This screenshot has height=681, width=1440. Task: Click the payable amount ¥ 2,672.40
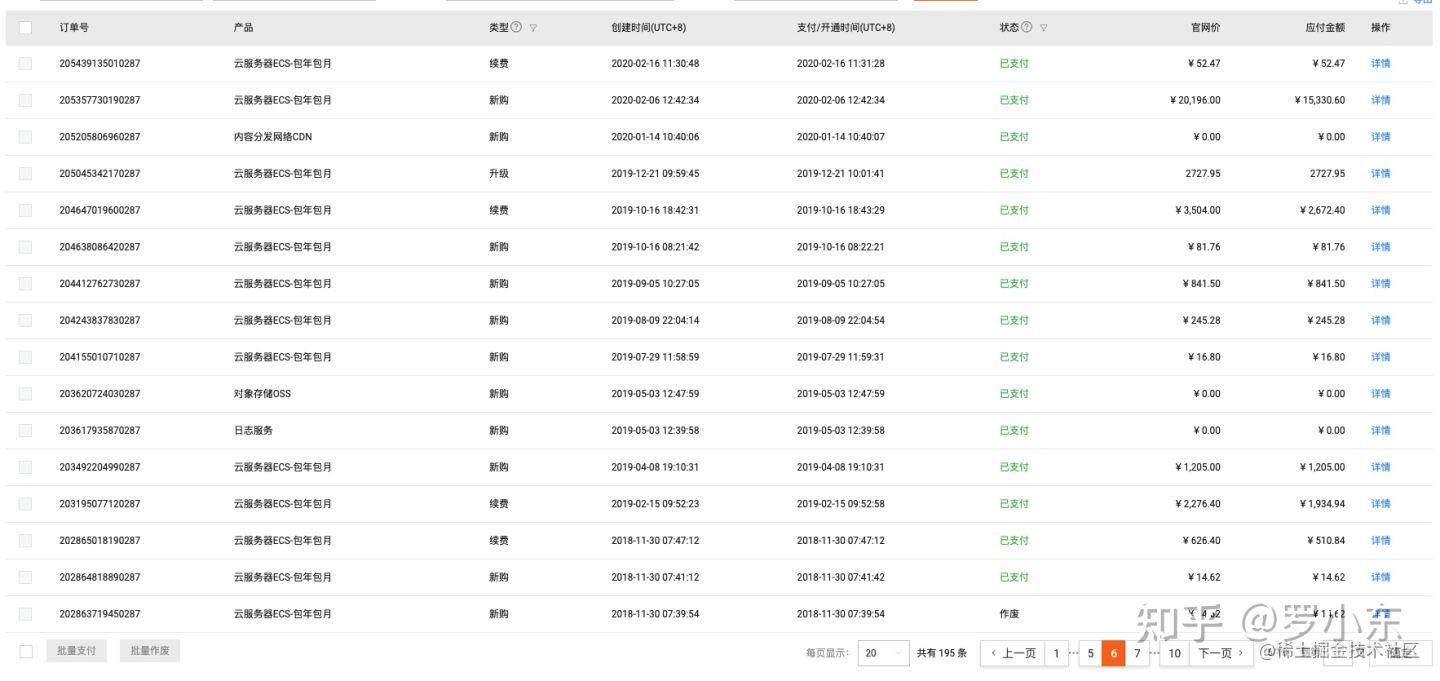pyautogui.click(x=1323, y=210)
